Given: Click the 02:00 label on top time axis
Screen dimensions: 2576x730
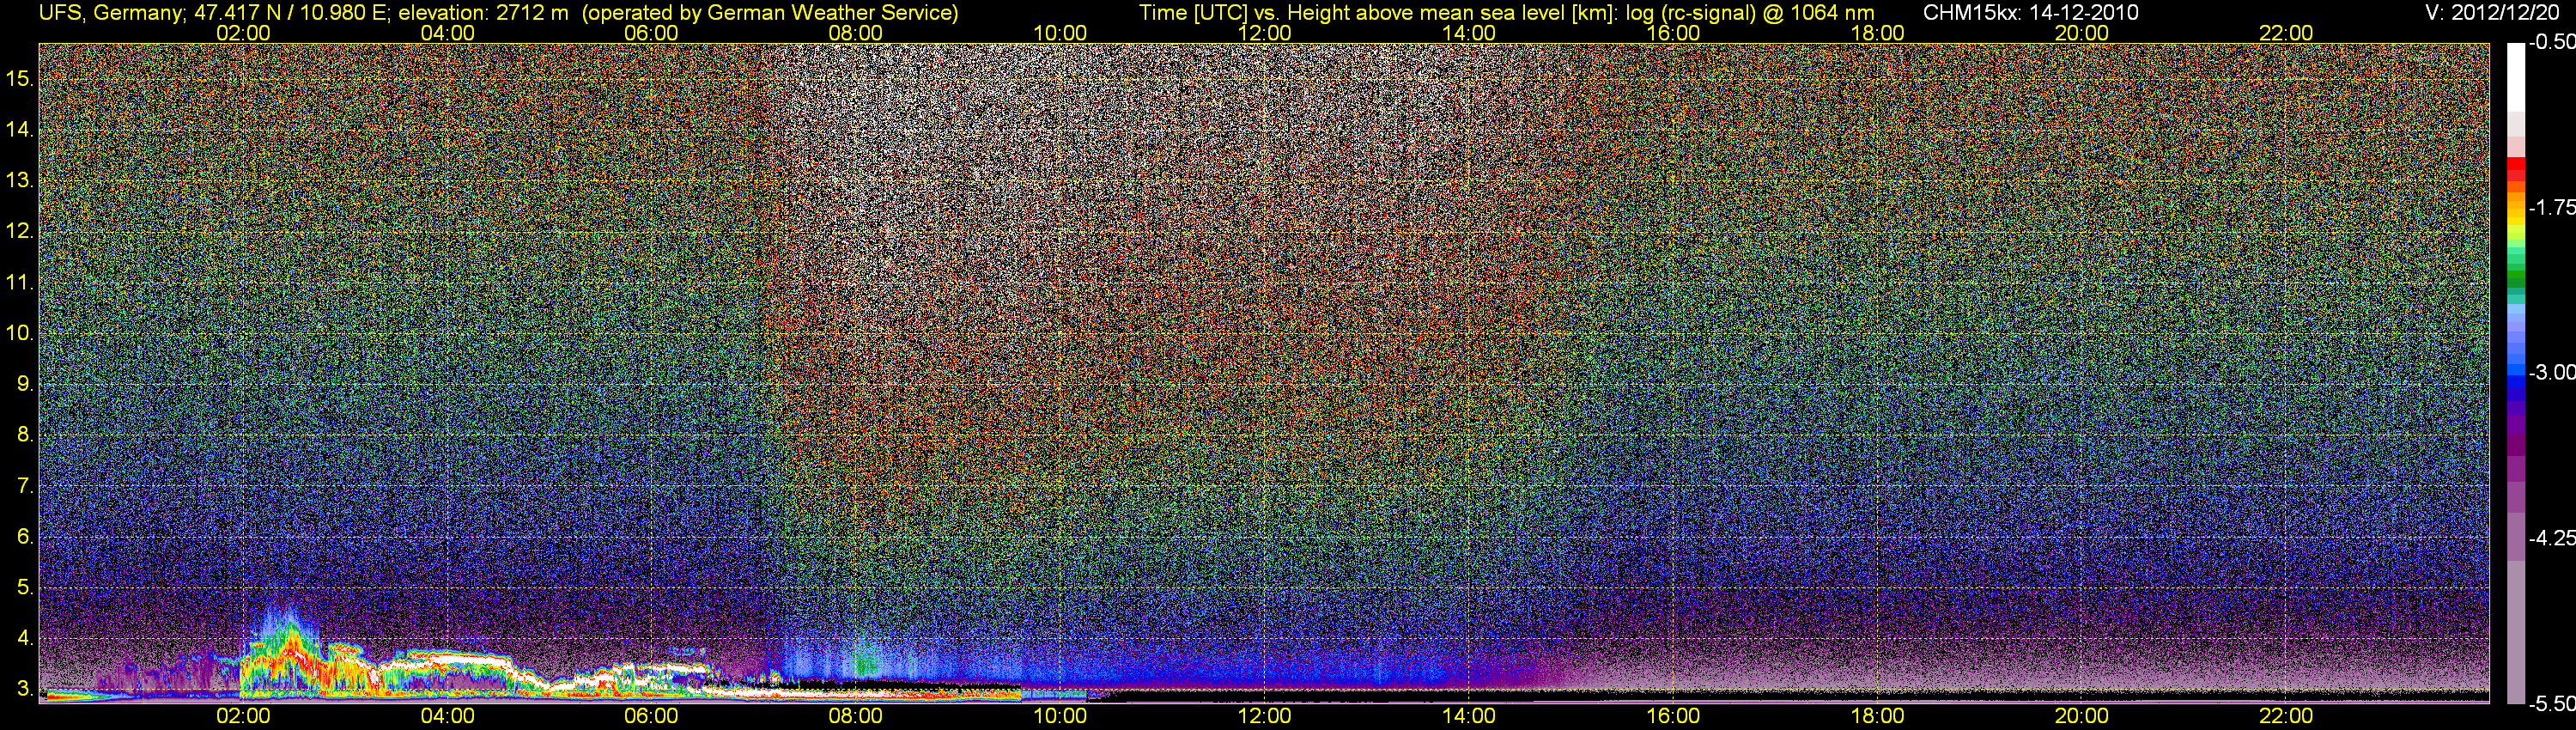Looking at the screenshot, I should (x=243, y=33).
